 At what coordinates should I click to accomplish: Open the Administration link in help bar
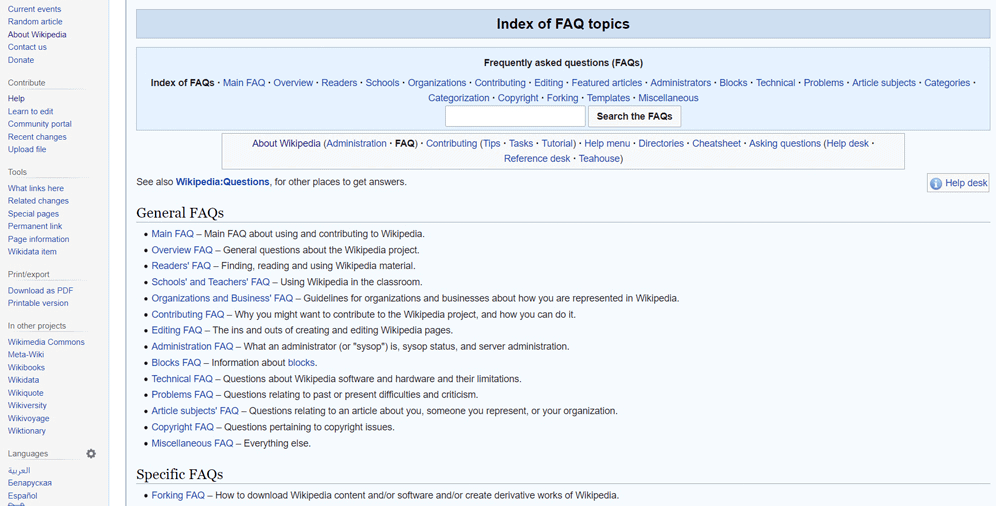point(356,143)
